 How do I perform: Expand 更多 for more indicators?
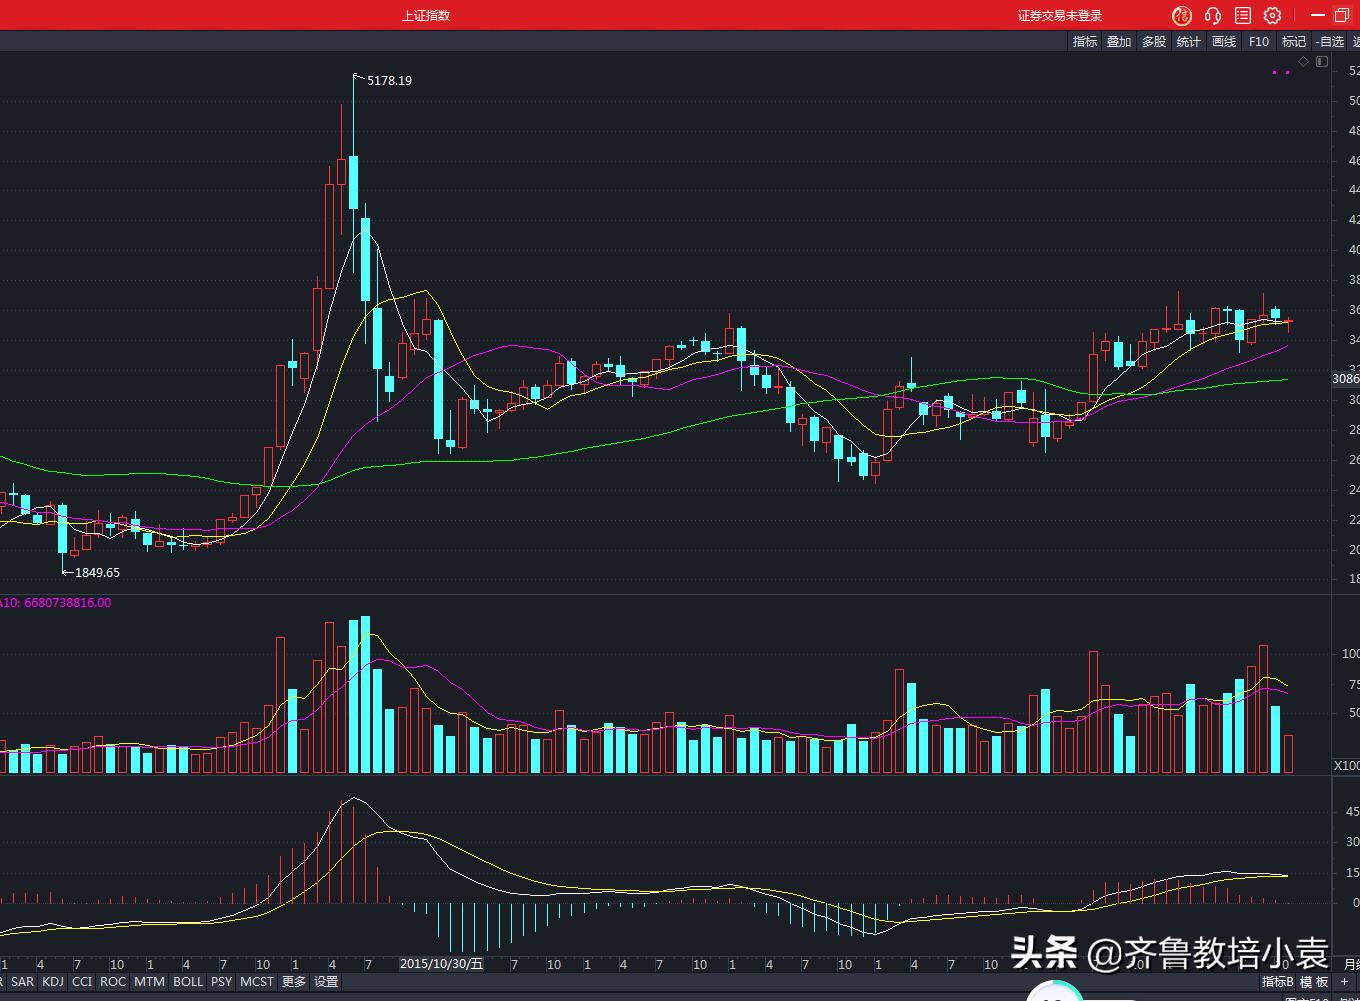(x=293, y=982)
